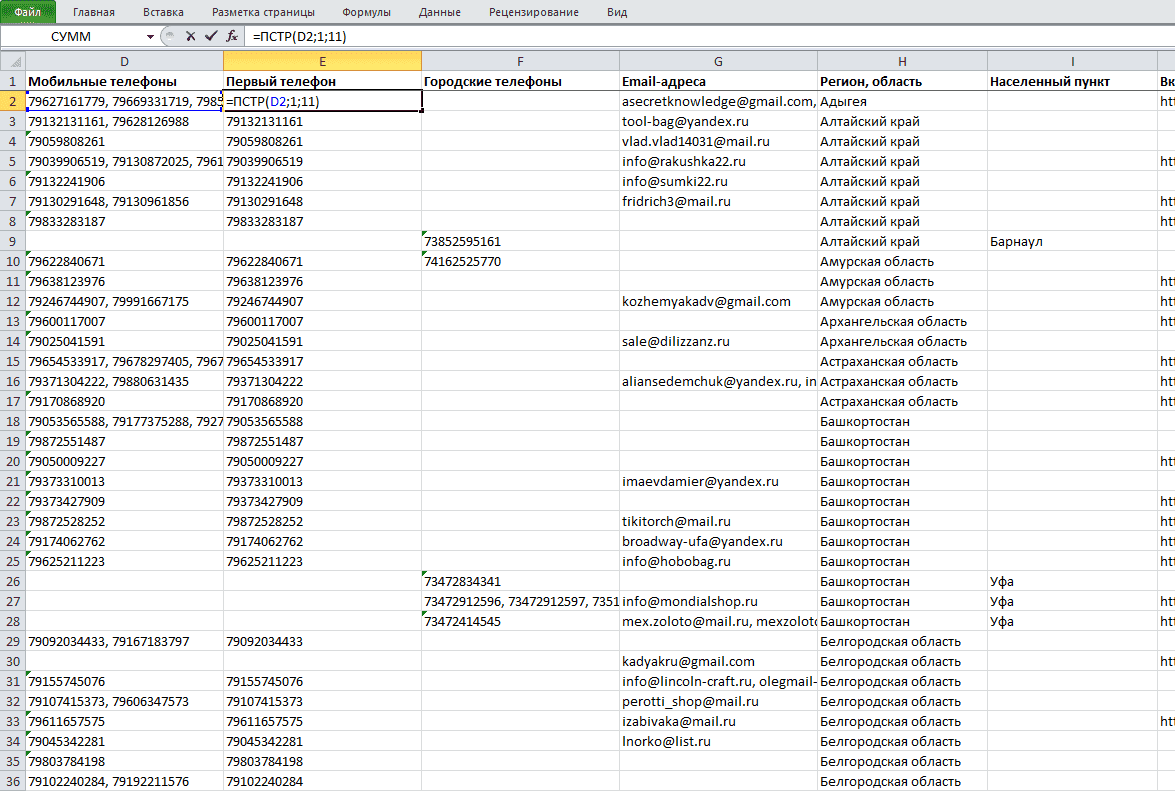Select cell with fridrich3@mail.ru
The height and width of the screenshot is (791, 1175).
pyautogui.click(x=718, y=201)
